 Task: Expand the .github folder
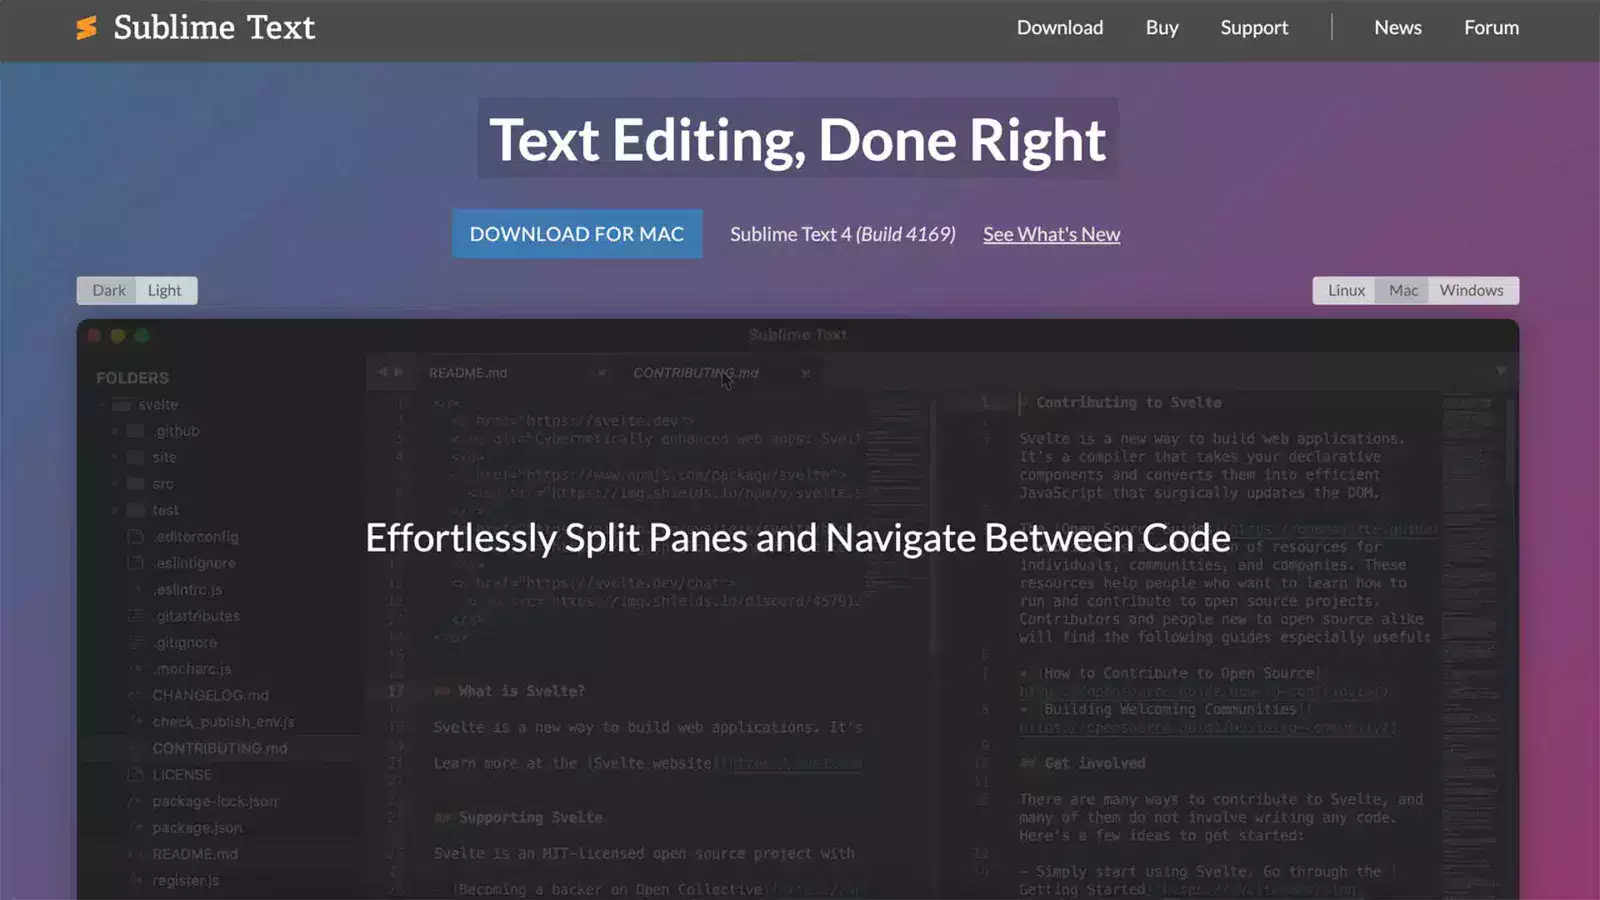[x=115, y=431]
